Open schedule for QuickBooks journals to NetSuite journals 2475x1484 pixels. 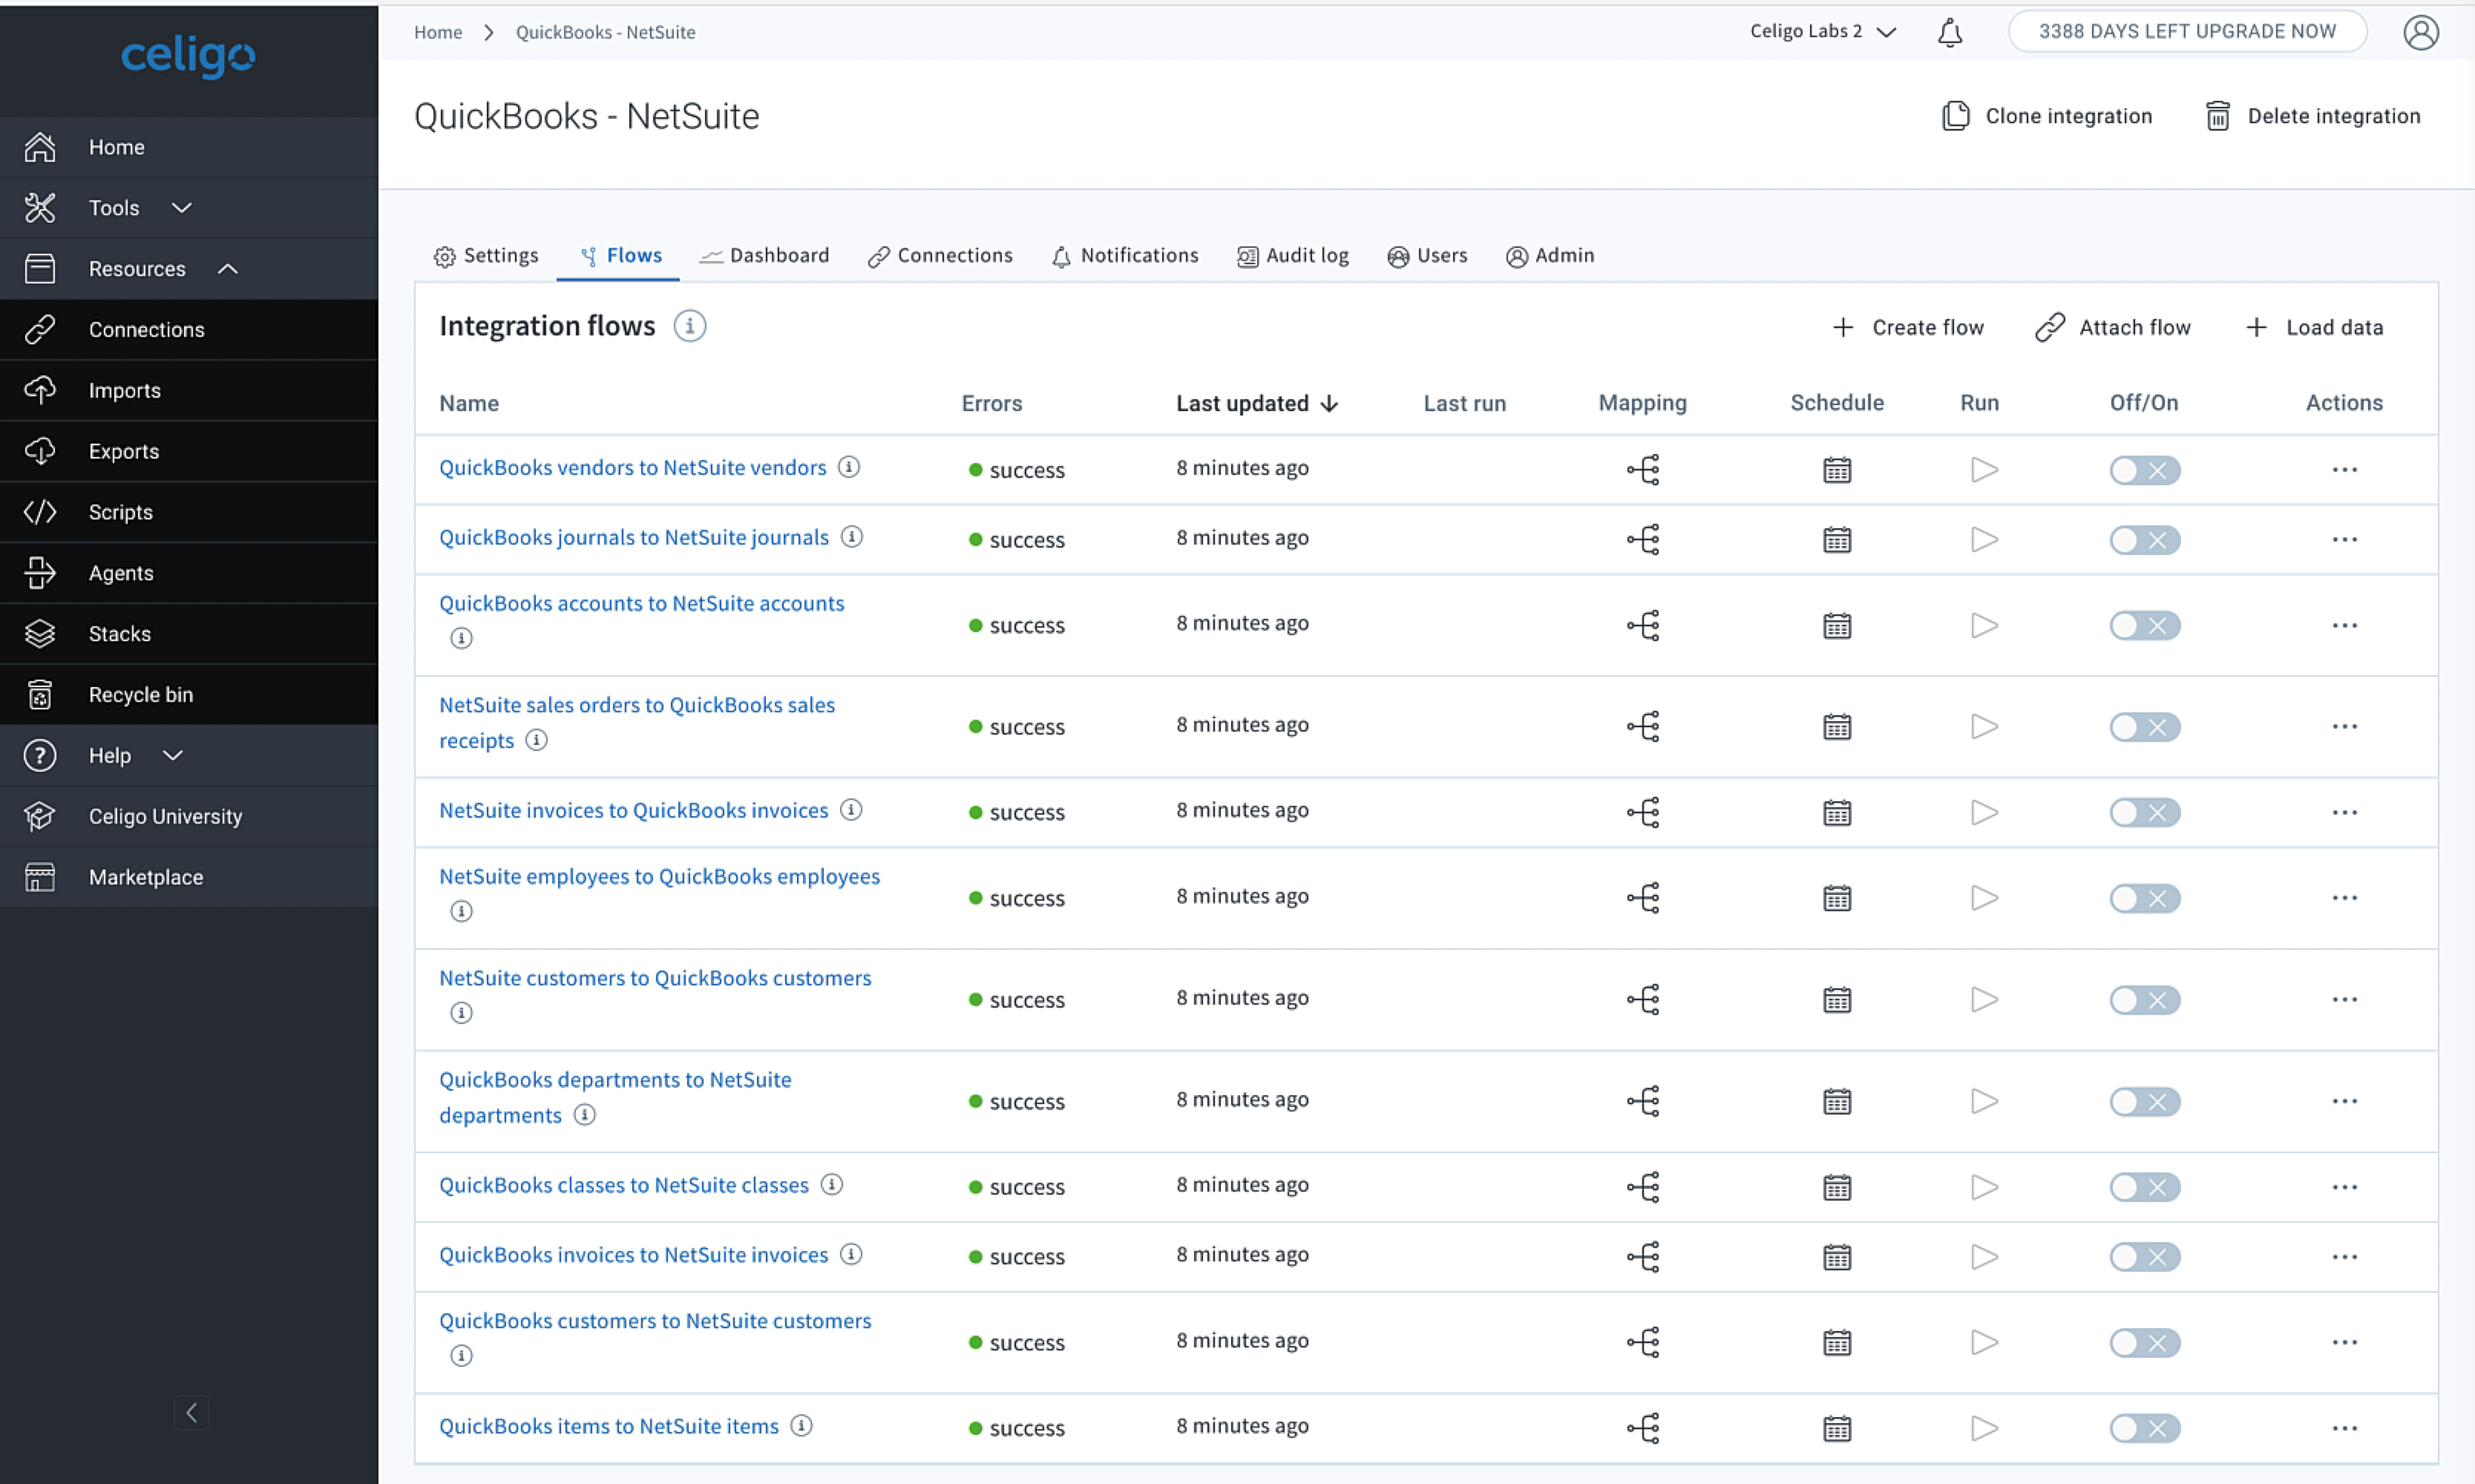tap(1836, 540)
